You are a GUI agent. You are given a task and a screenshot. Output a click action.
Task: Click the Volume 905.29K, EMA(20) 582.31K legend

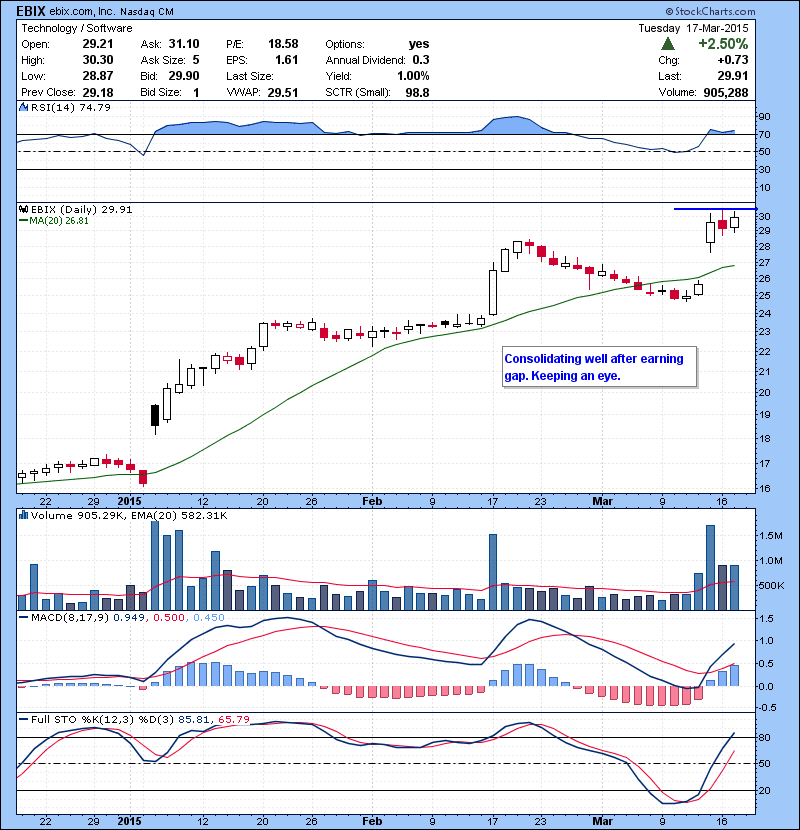(x=129, y=515)
